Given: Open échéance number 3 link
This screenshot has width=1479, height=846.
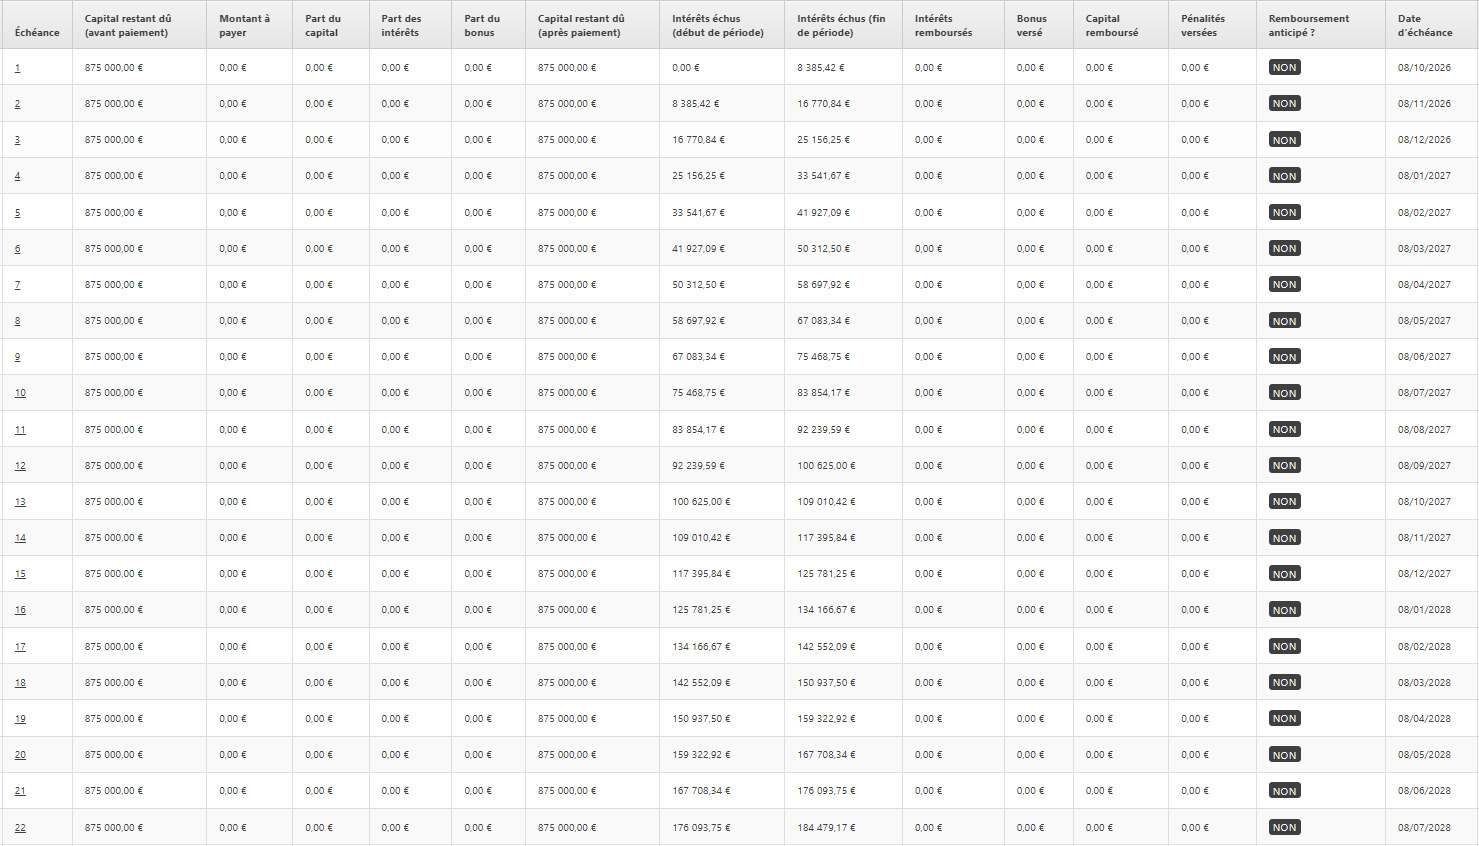Looking at the screenshot, I should coord(17,140).
